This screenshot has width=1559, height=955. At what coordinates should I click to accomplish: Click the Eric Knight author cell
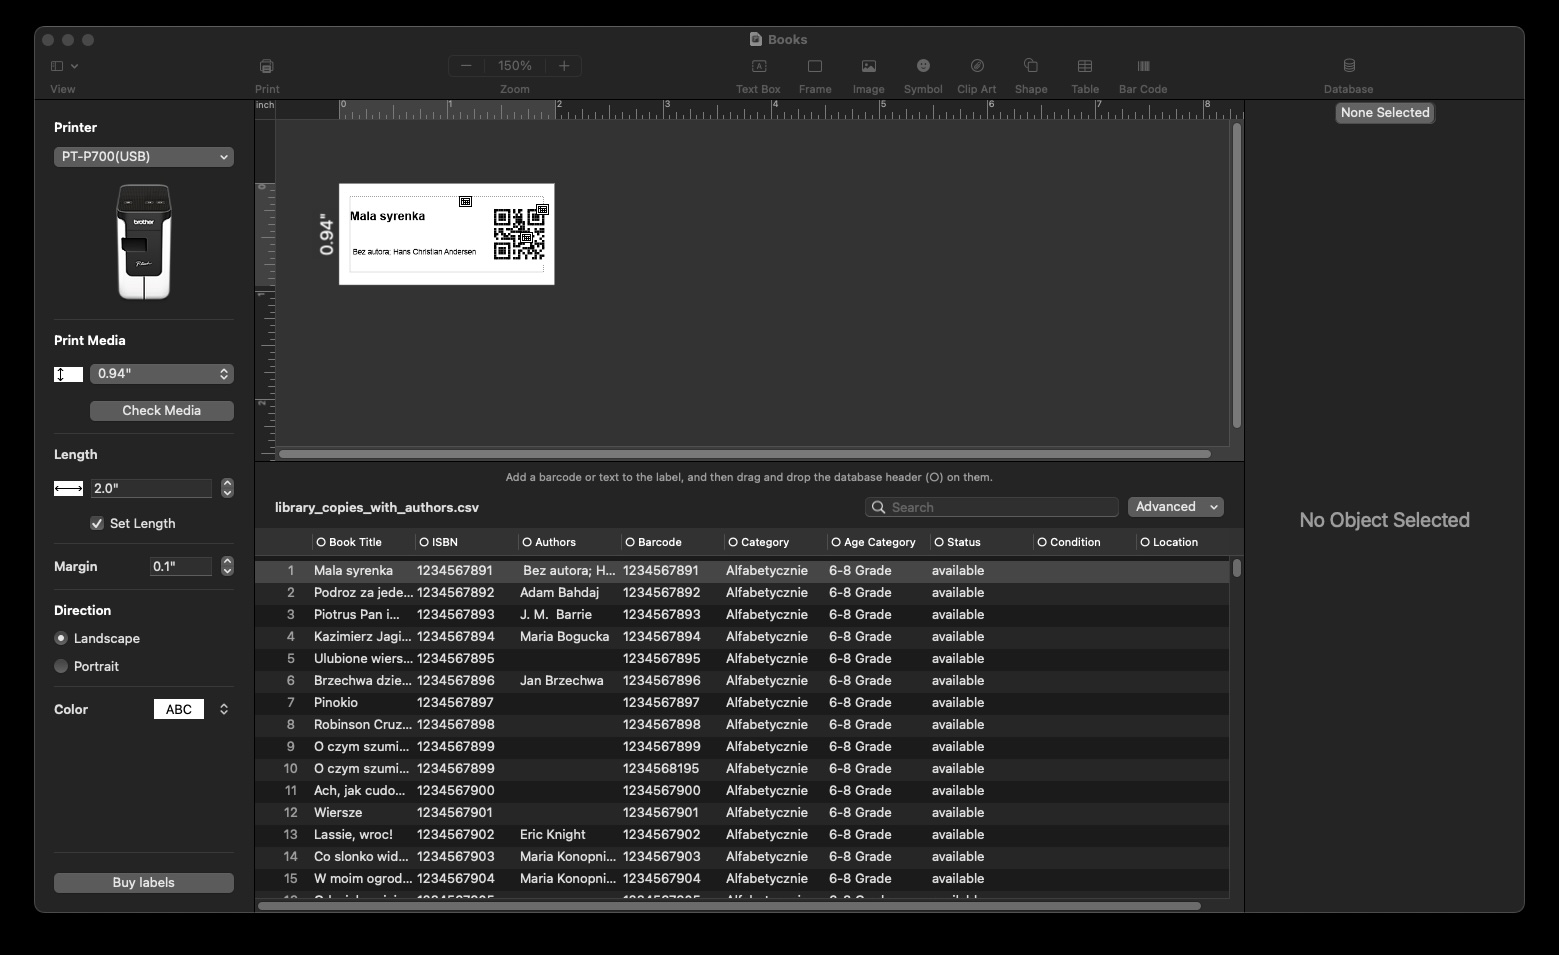click(553, 835)
